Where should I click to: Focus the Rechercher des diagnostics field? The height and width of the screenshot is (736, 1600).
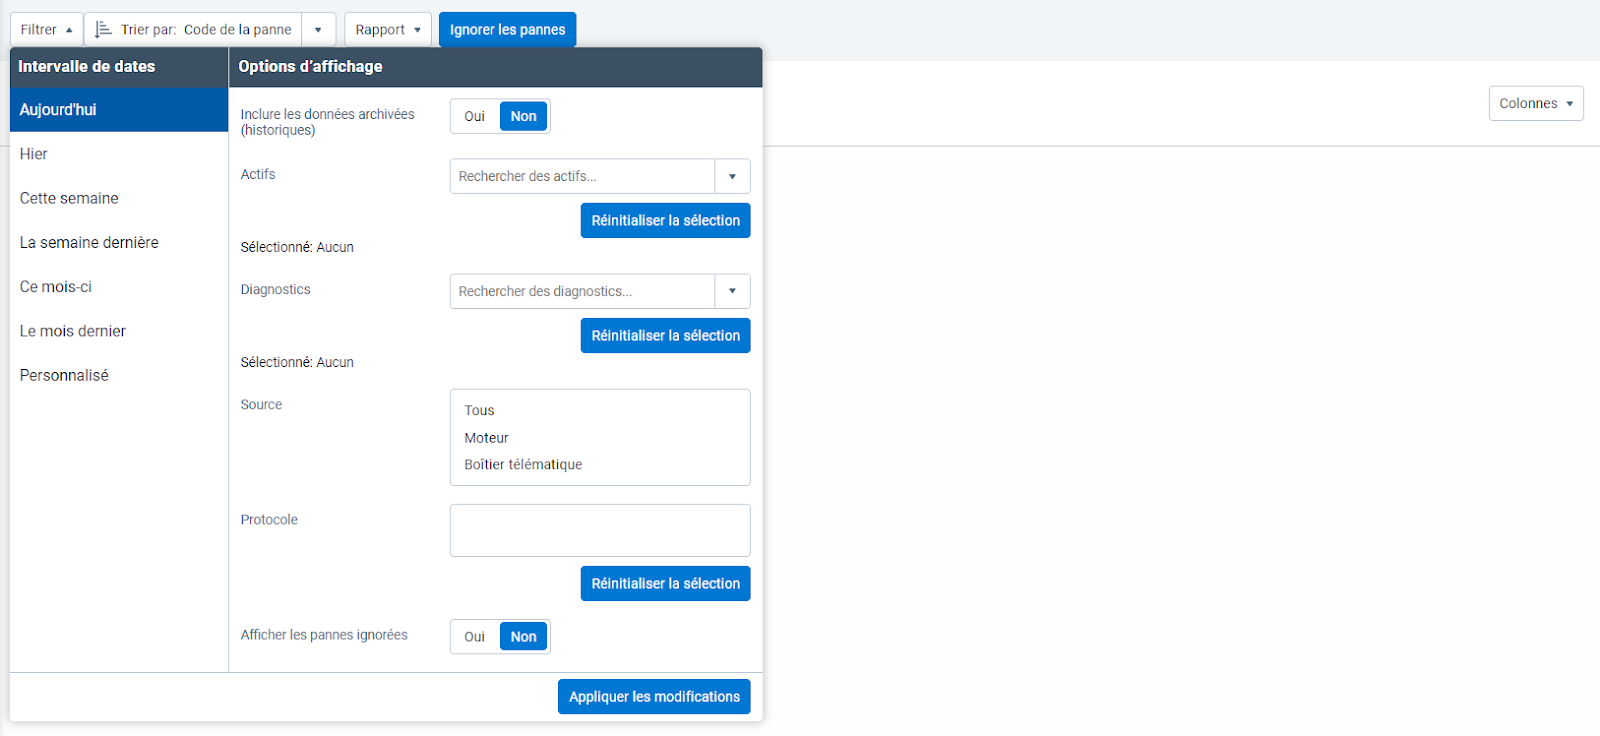[582, 291]
